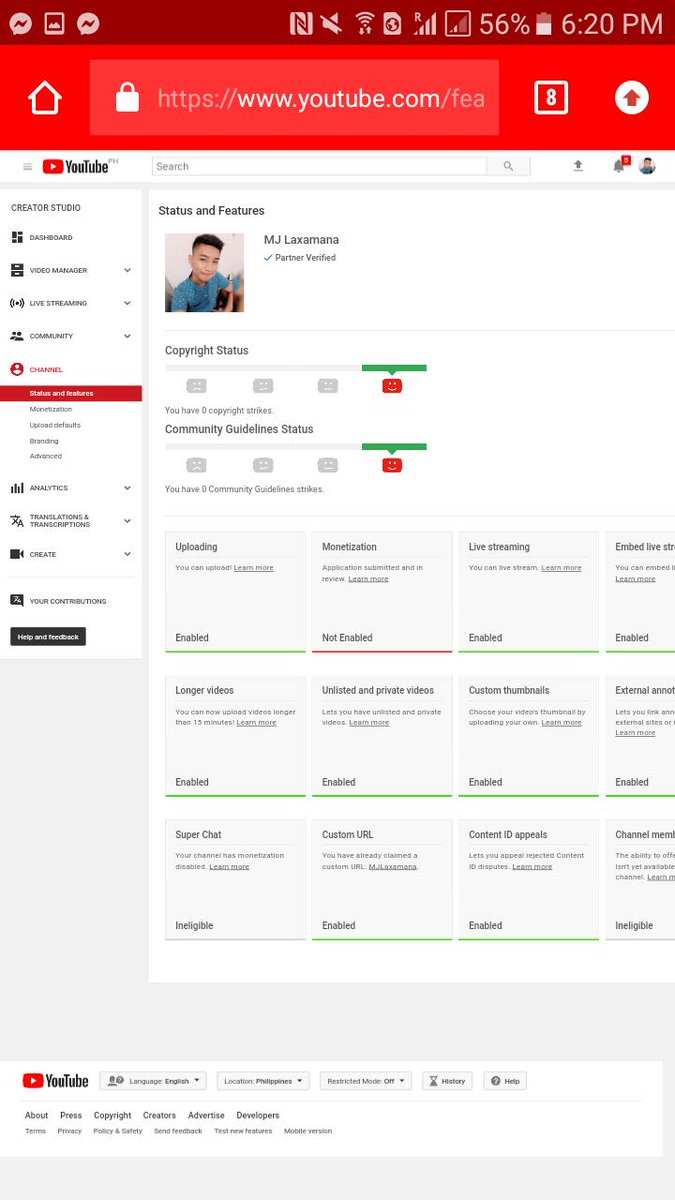The width and height of the screenshot is (675, 1200).
Task: Click the Live Streaming icon
Action: 17,303
